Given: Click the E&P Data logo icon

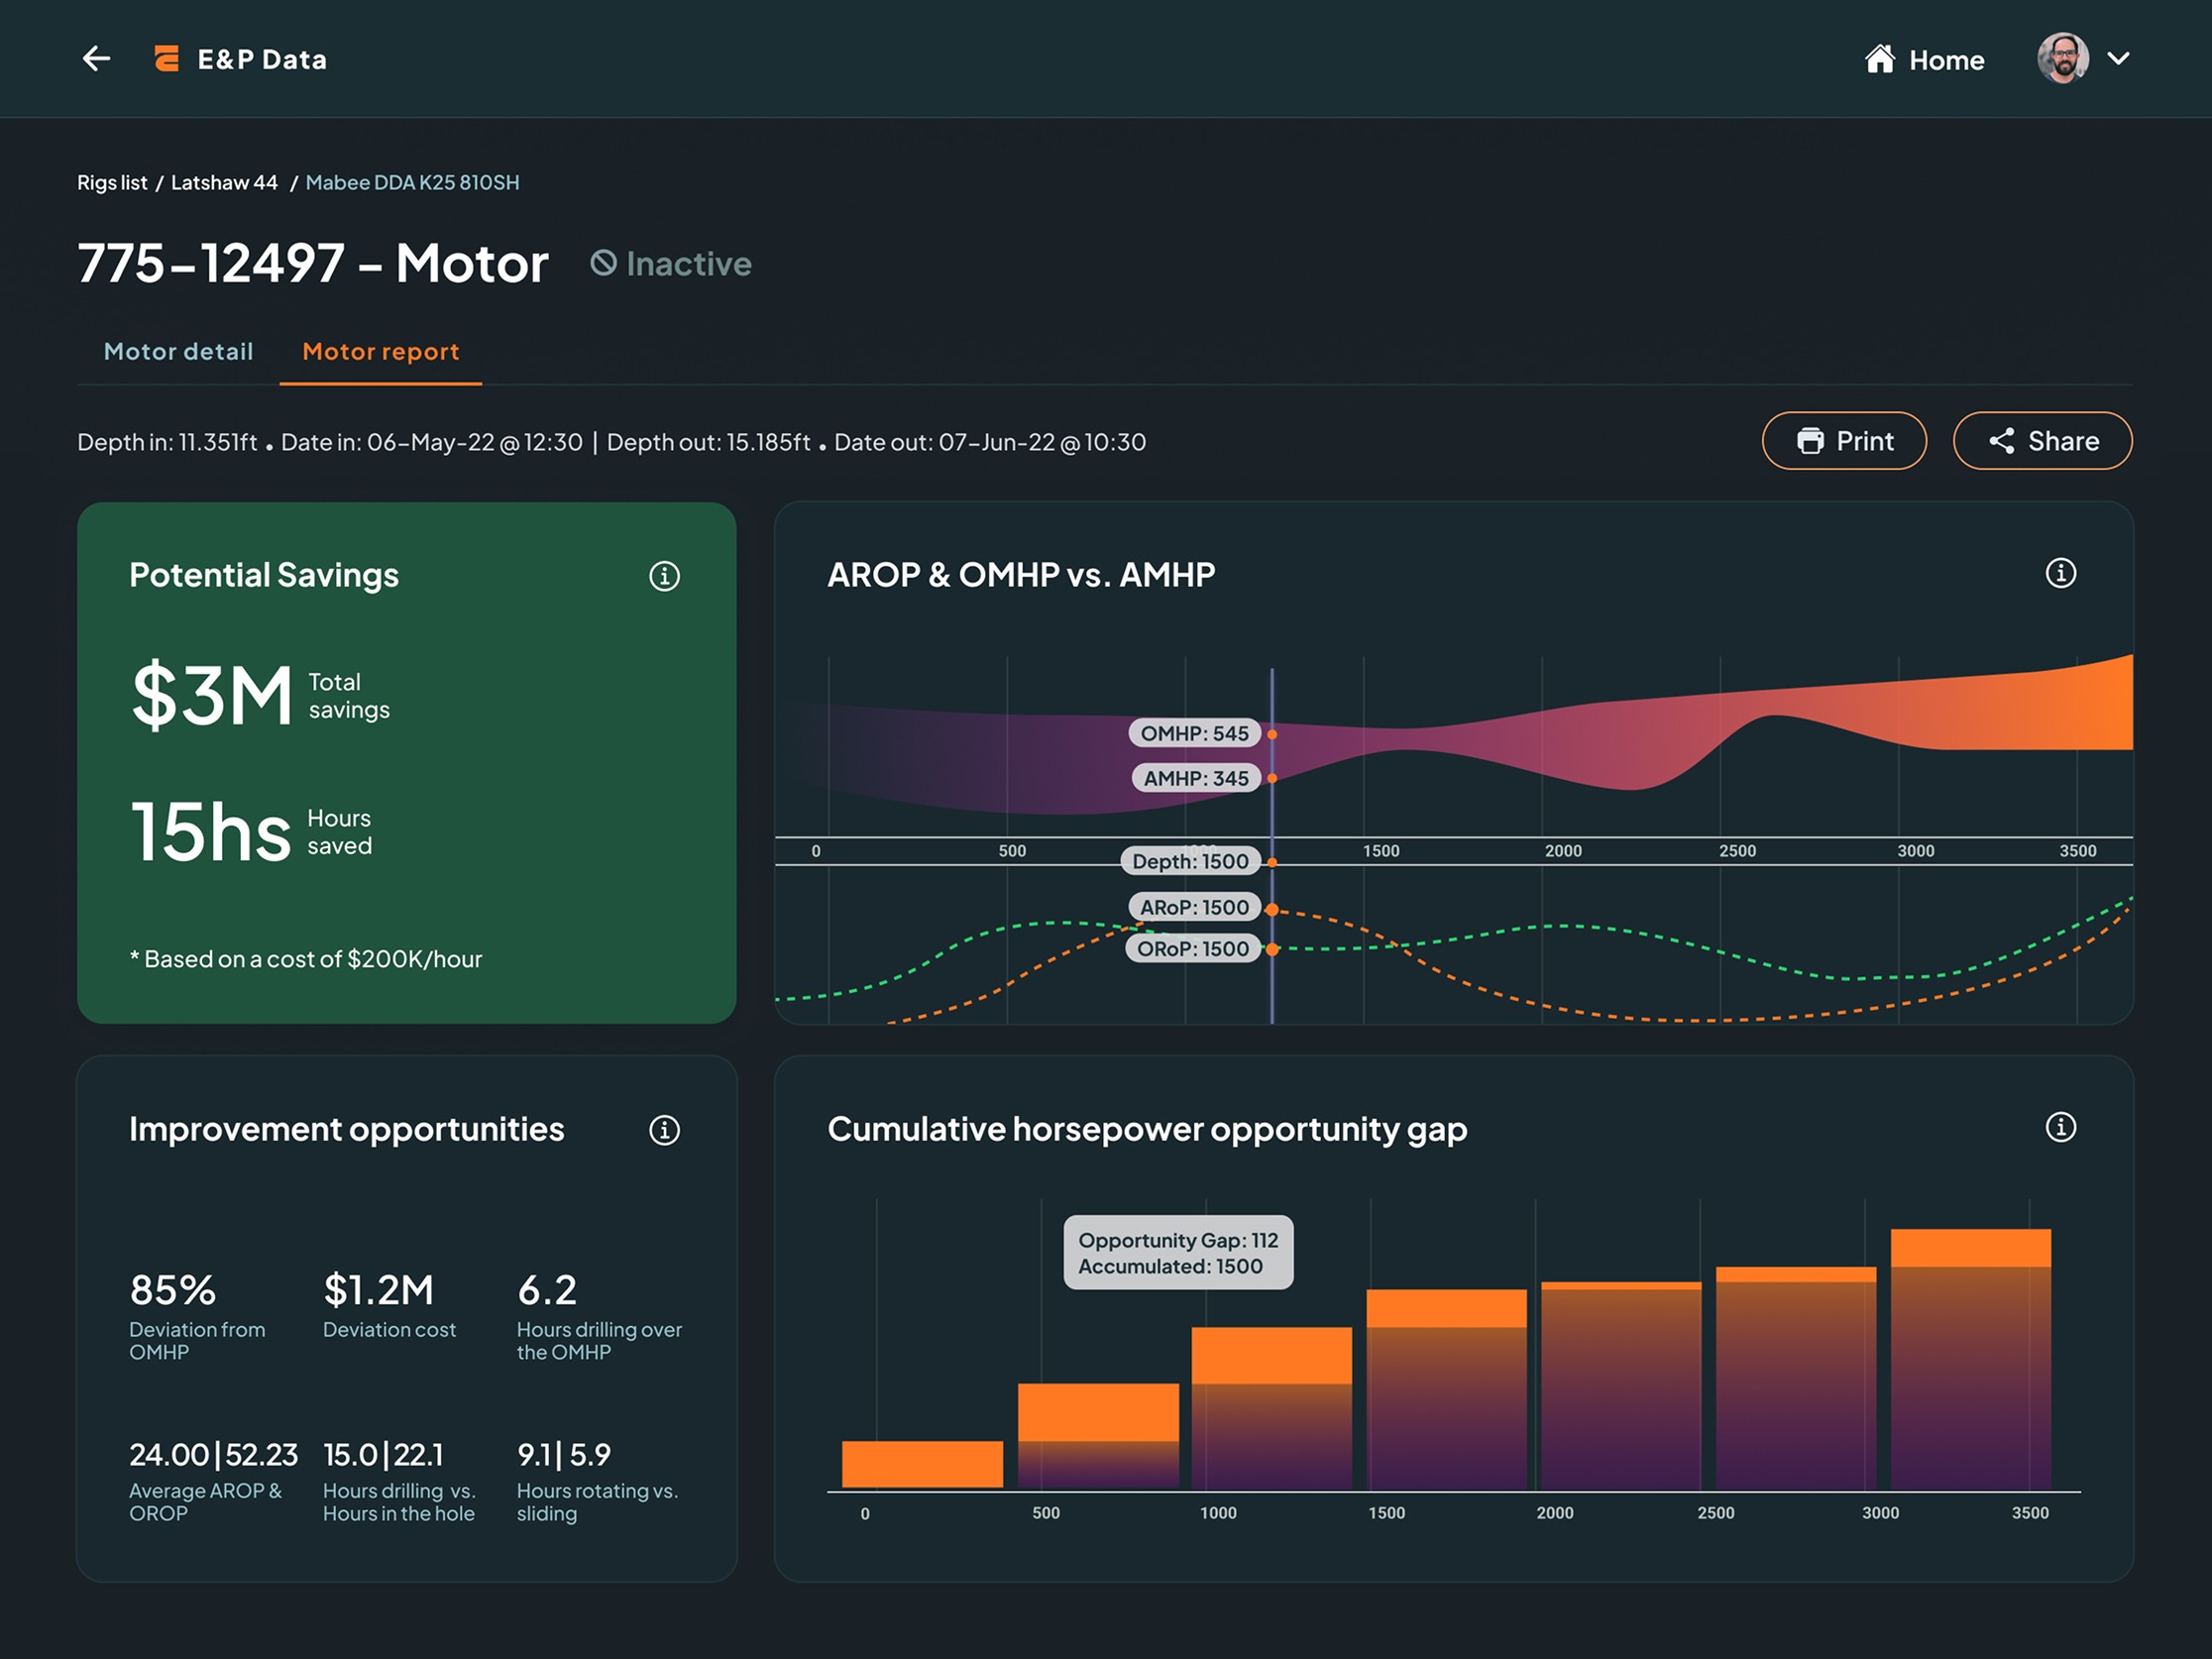Looking at the screenshot, I should 167,59.
